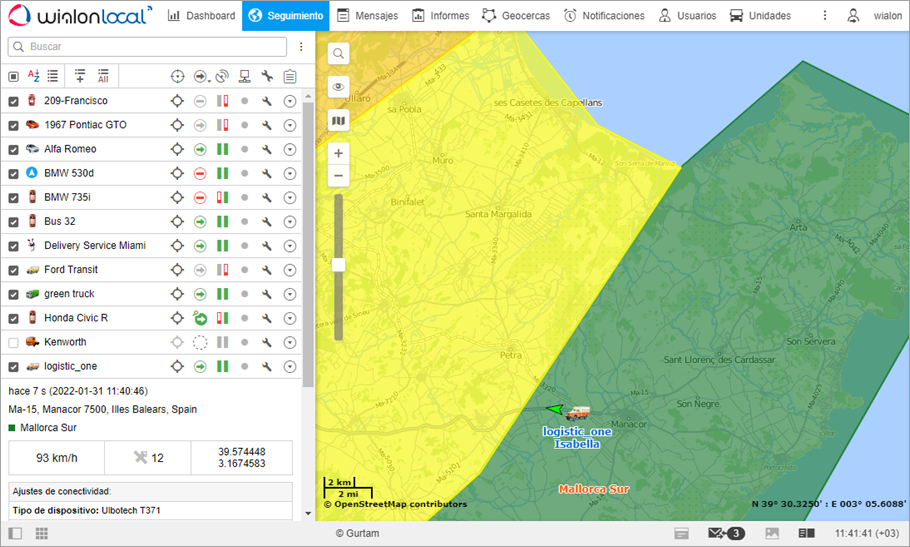This screenshot has height=547, width=910.
Task: Uncheck the Ford Transit checkbox
Action: tap(13, 270)
